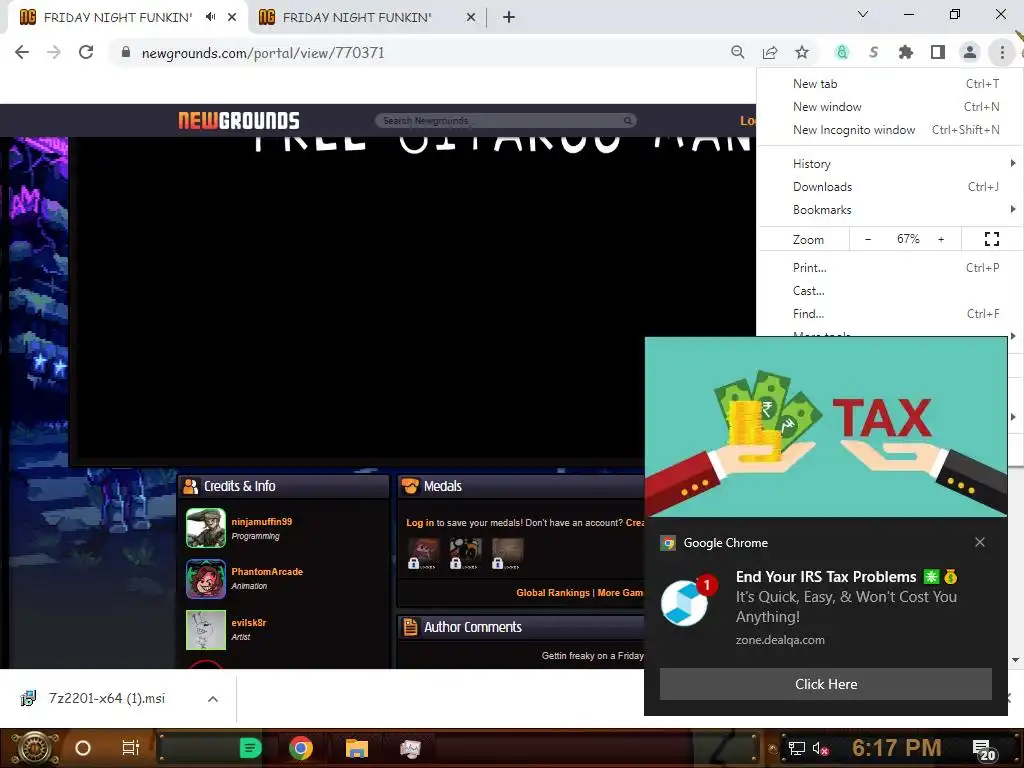
Task: Open the network tray icon
Action: point(796,748)
